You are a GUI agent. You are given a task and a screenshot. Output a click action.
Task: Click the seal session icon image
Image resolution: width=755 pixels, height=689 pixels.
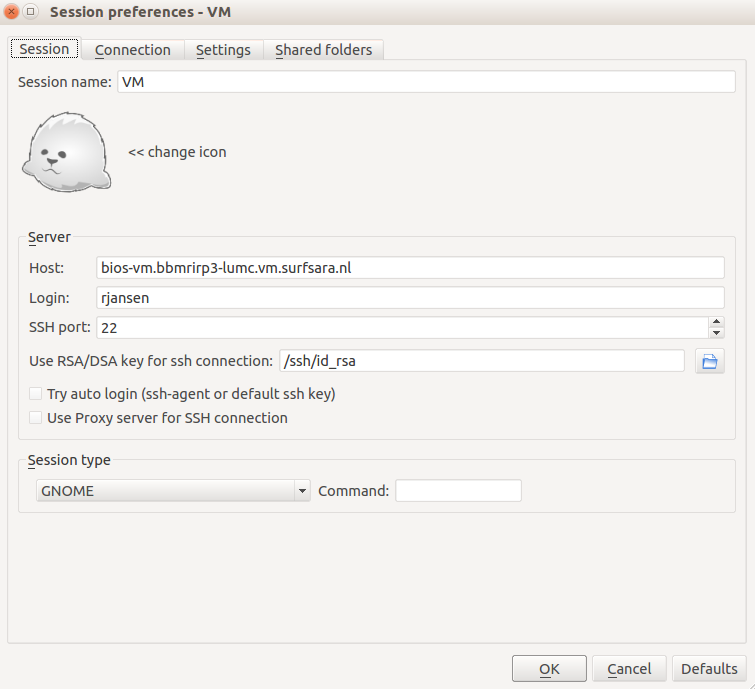(x=67, y=152)
